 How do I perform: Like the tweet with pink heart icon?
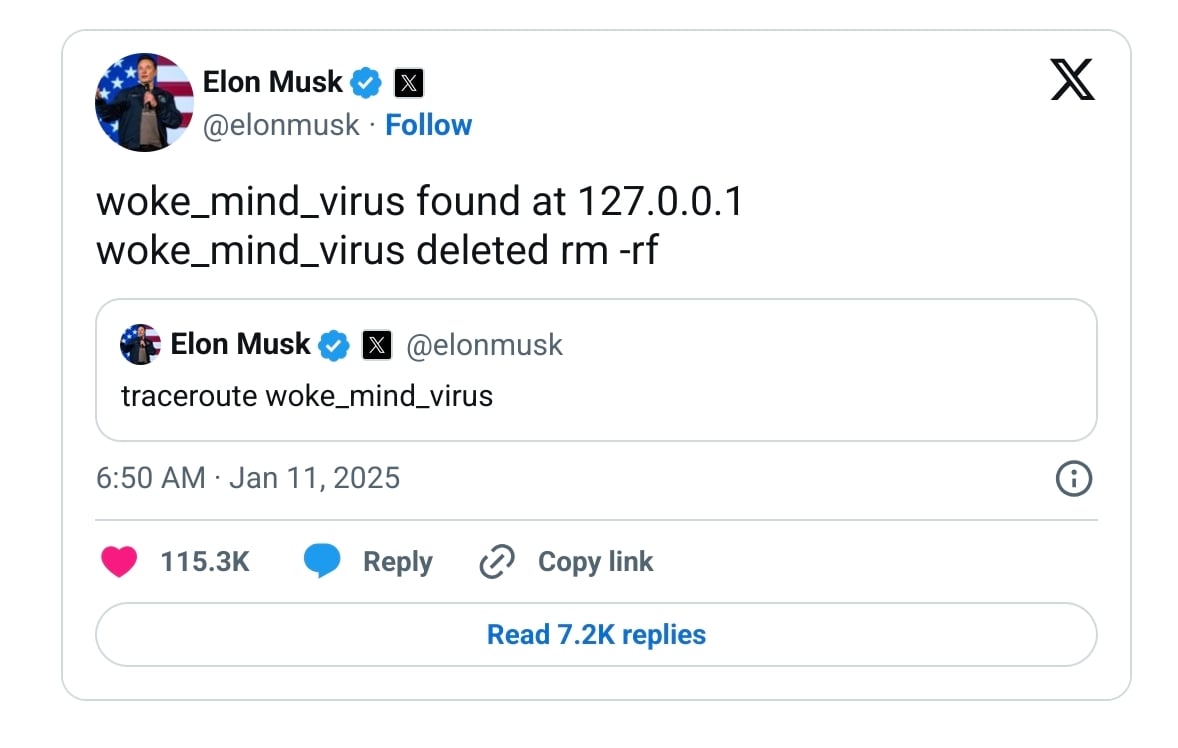(119, 561)
